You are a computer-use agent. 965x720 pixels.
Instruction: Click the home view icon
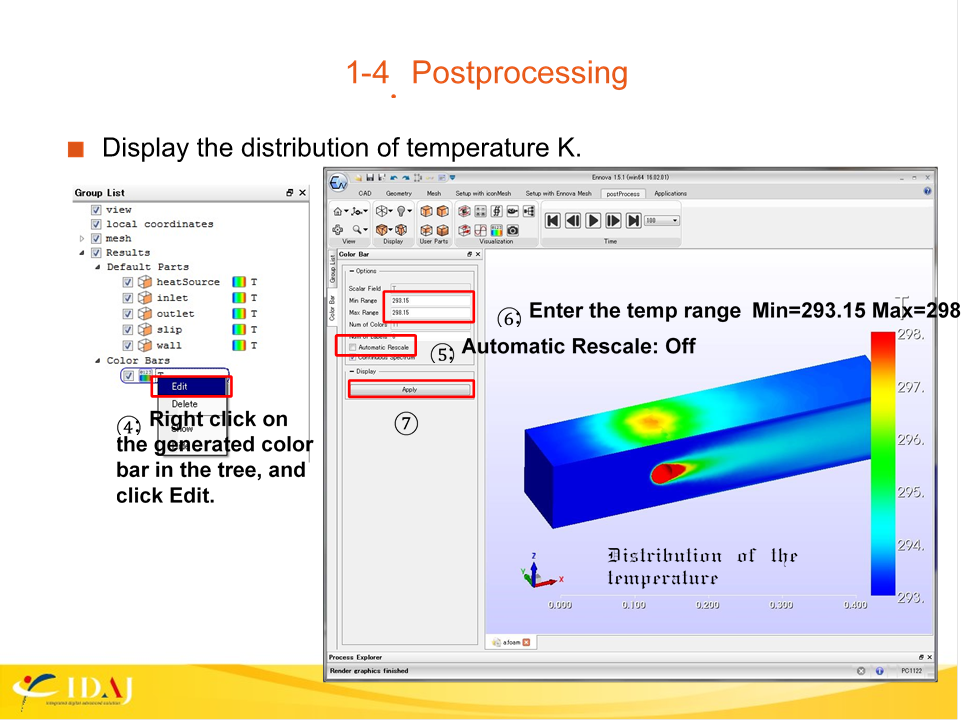click(x=338, y=211)
